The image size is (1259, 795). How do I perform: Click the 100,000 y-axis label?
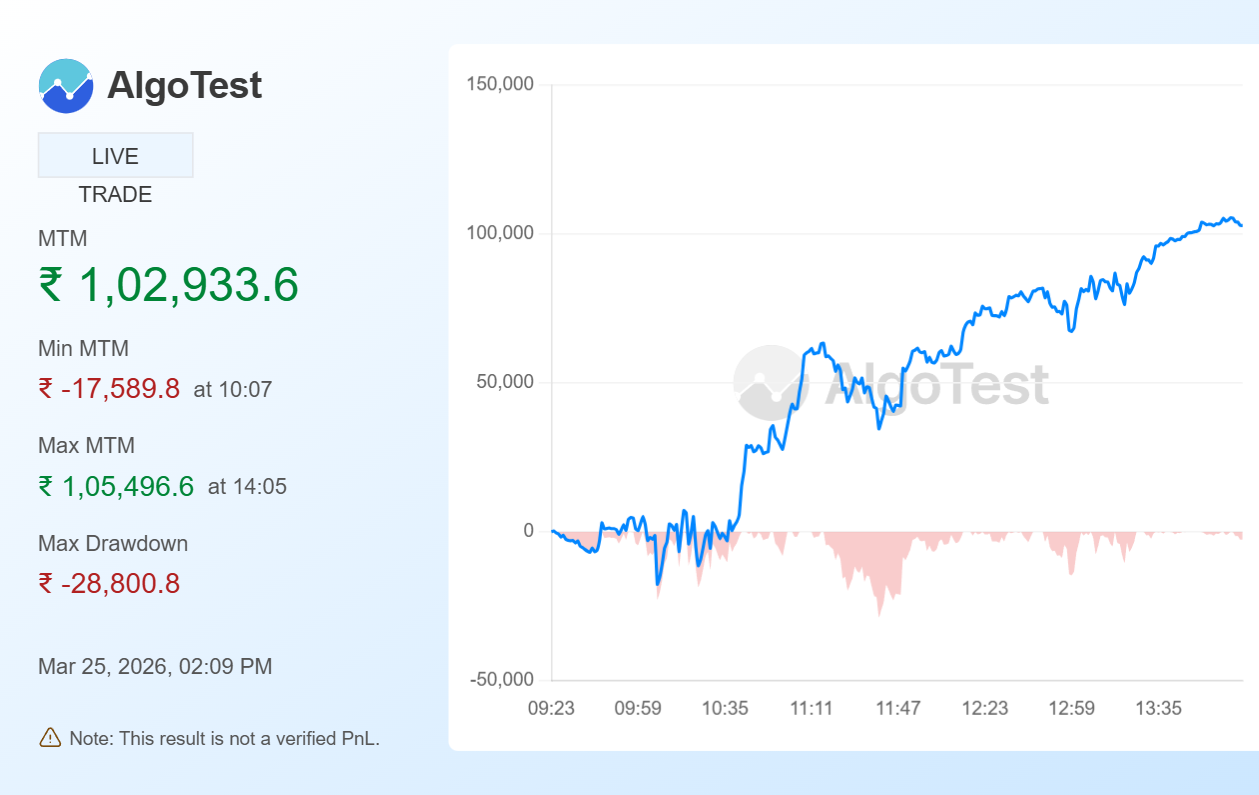pos(500,234)
